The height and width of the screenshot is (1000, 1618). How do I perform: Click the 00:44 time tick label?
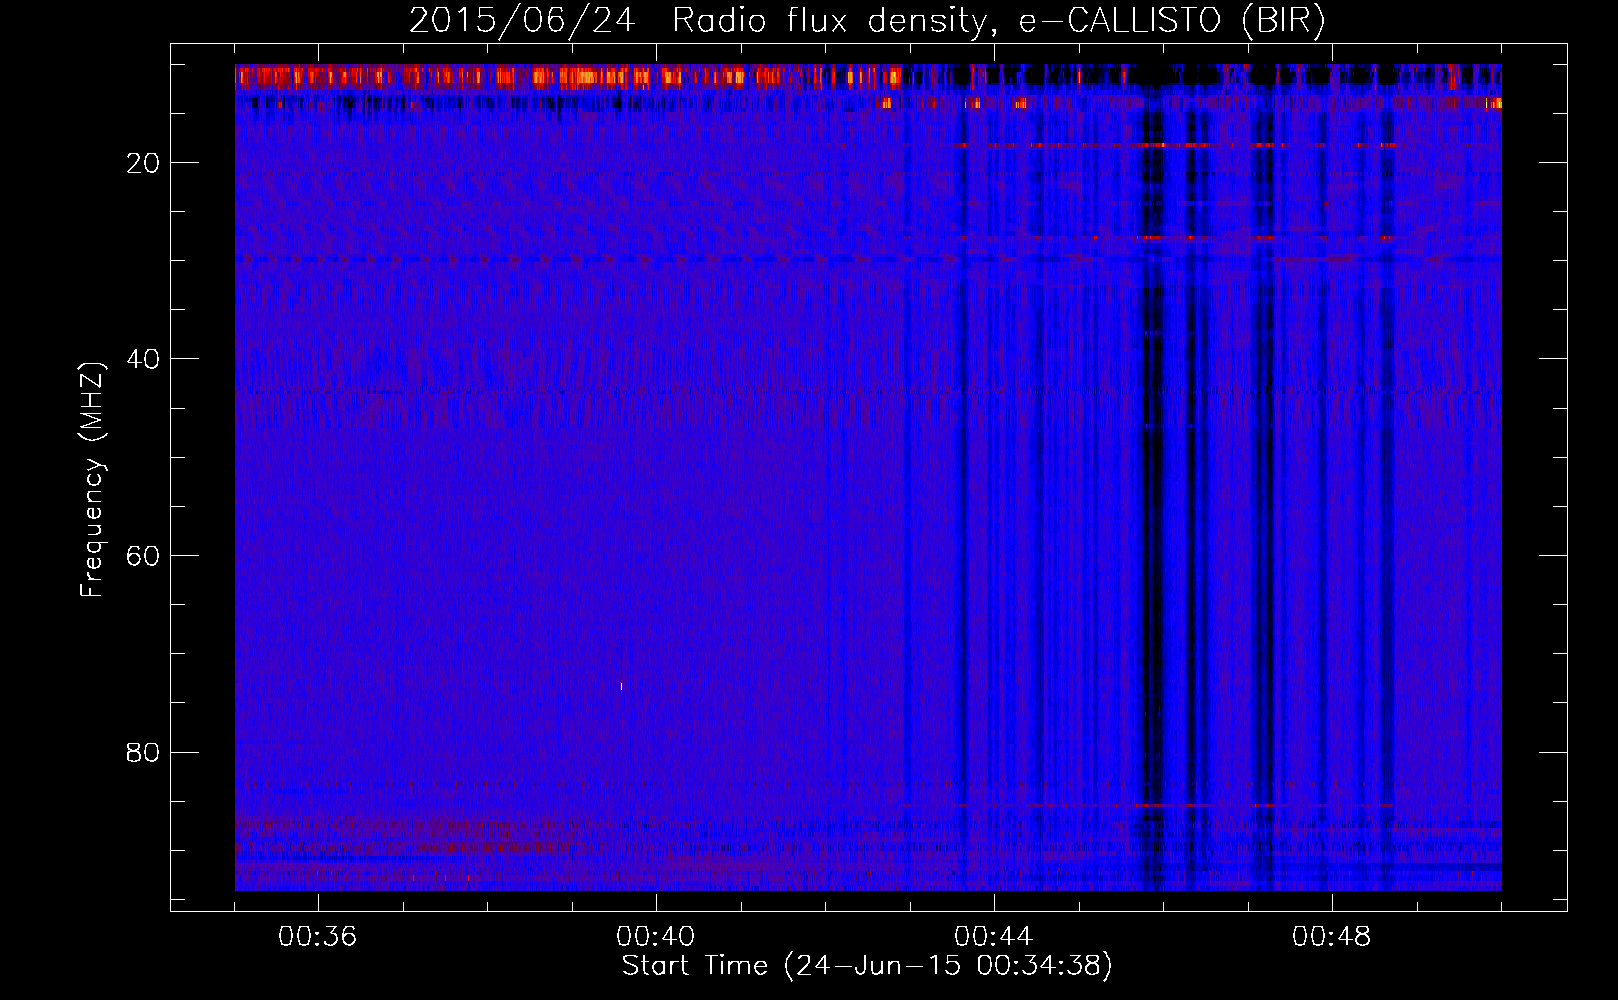994,936
